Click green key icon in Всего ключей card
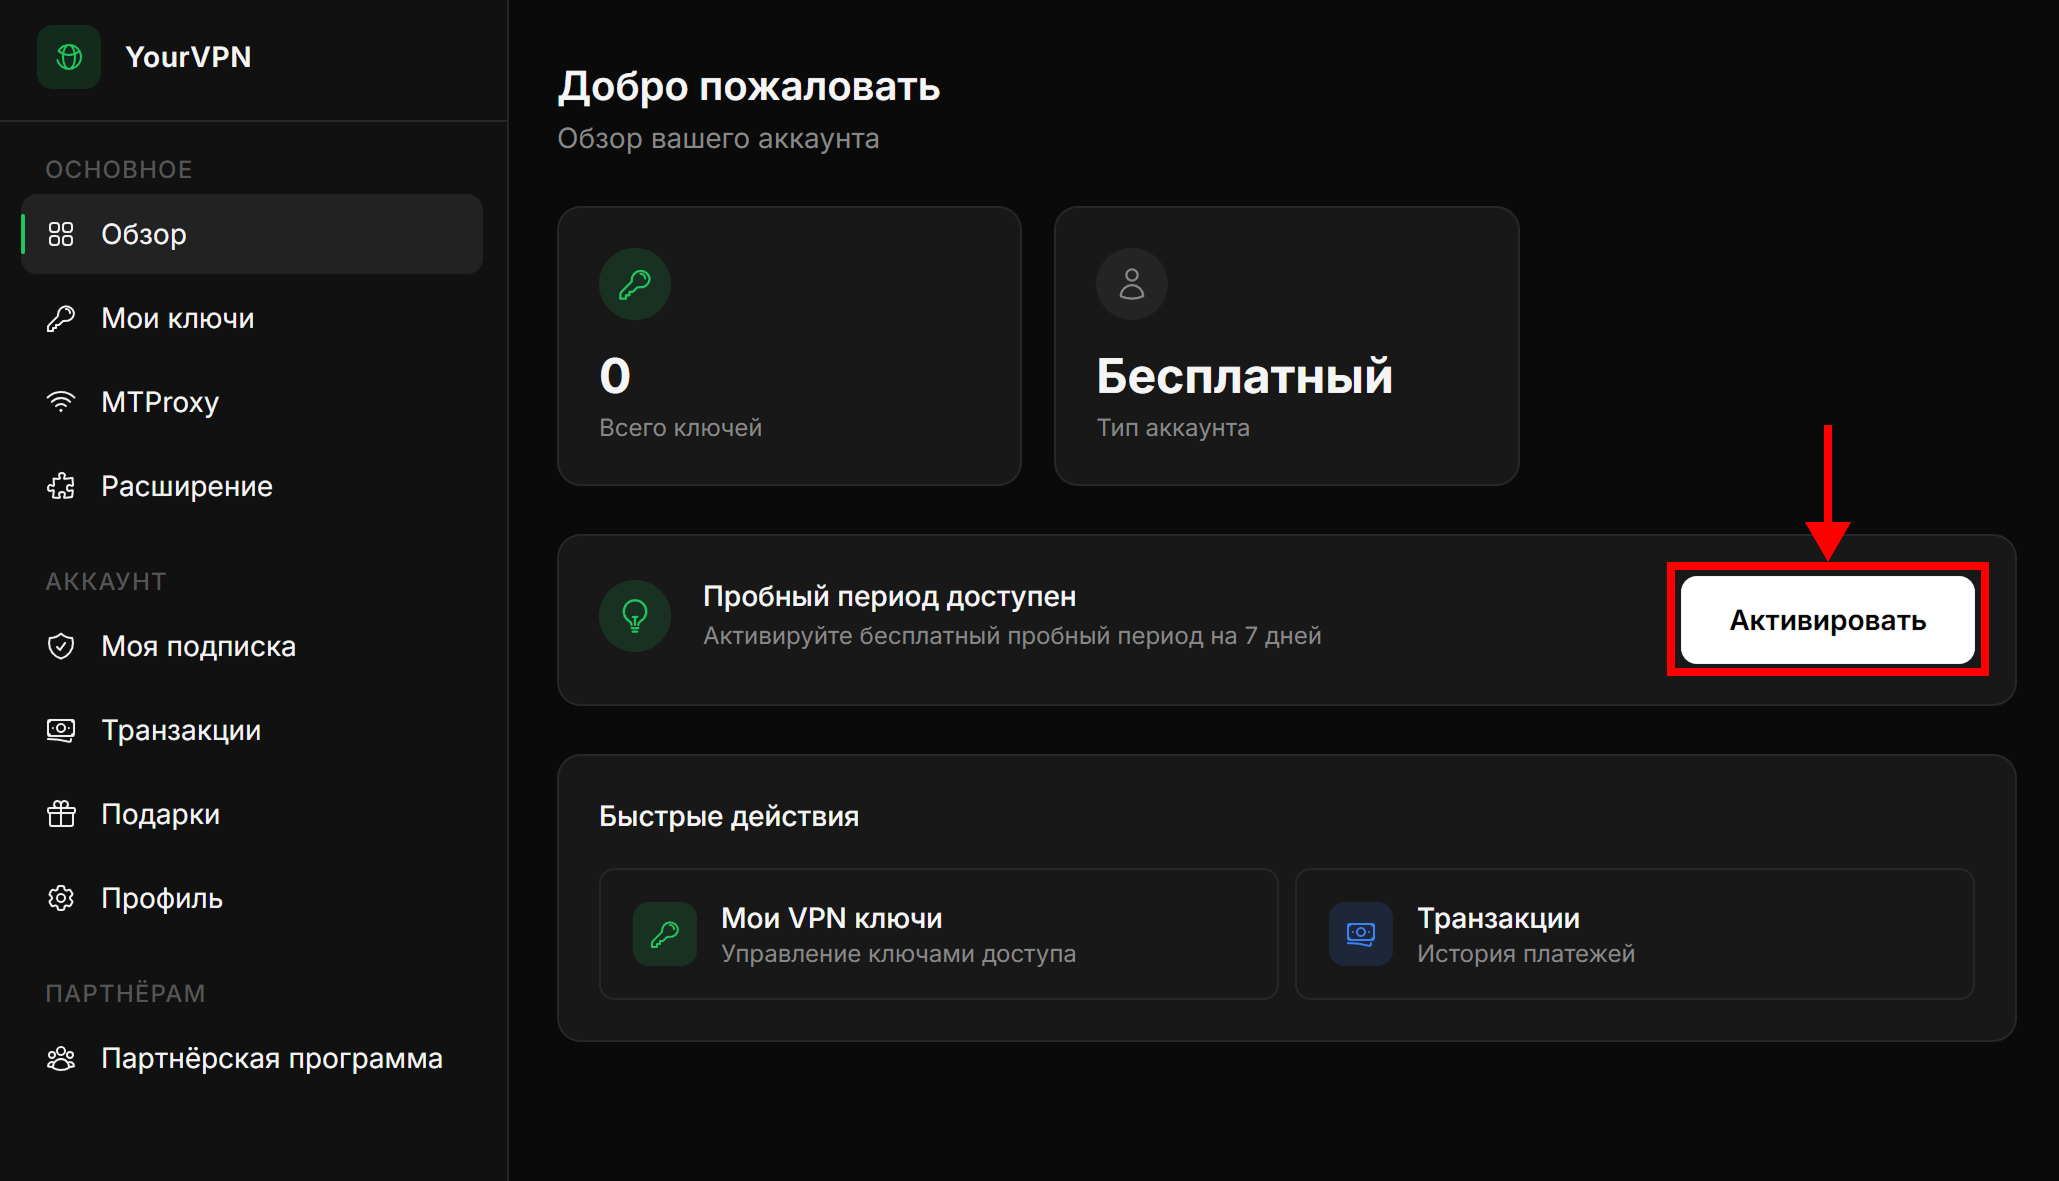Image resolution: width=2059 pixels, height=1181 pixels. 635,284
